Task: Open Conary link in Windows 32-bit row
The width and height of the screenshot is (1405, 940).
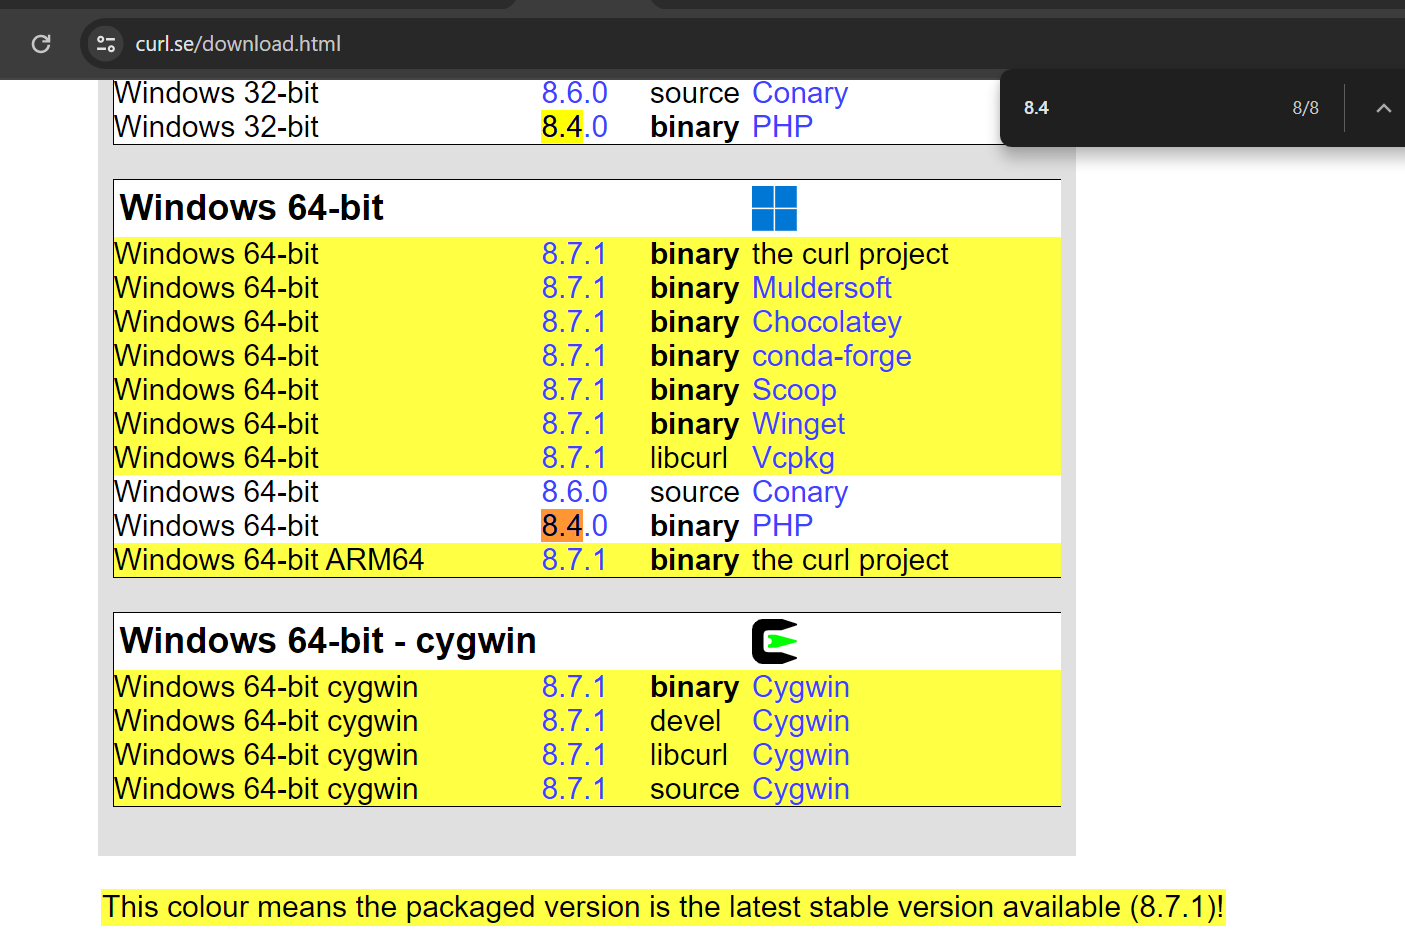Action: tap(800, 93)
